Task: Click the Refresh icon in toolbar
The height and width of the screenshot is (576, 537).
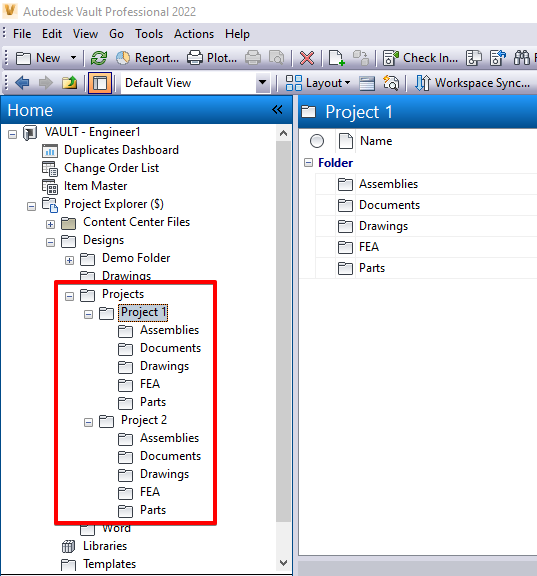Action: pyautogui.click(x=99, y=58)
